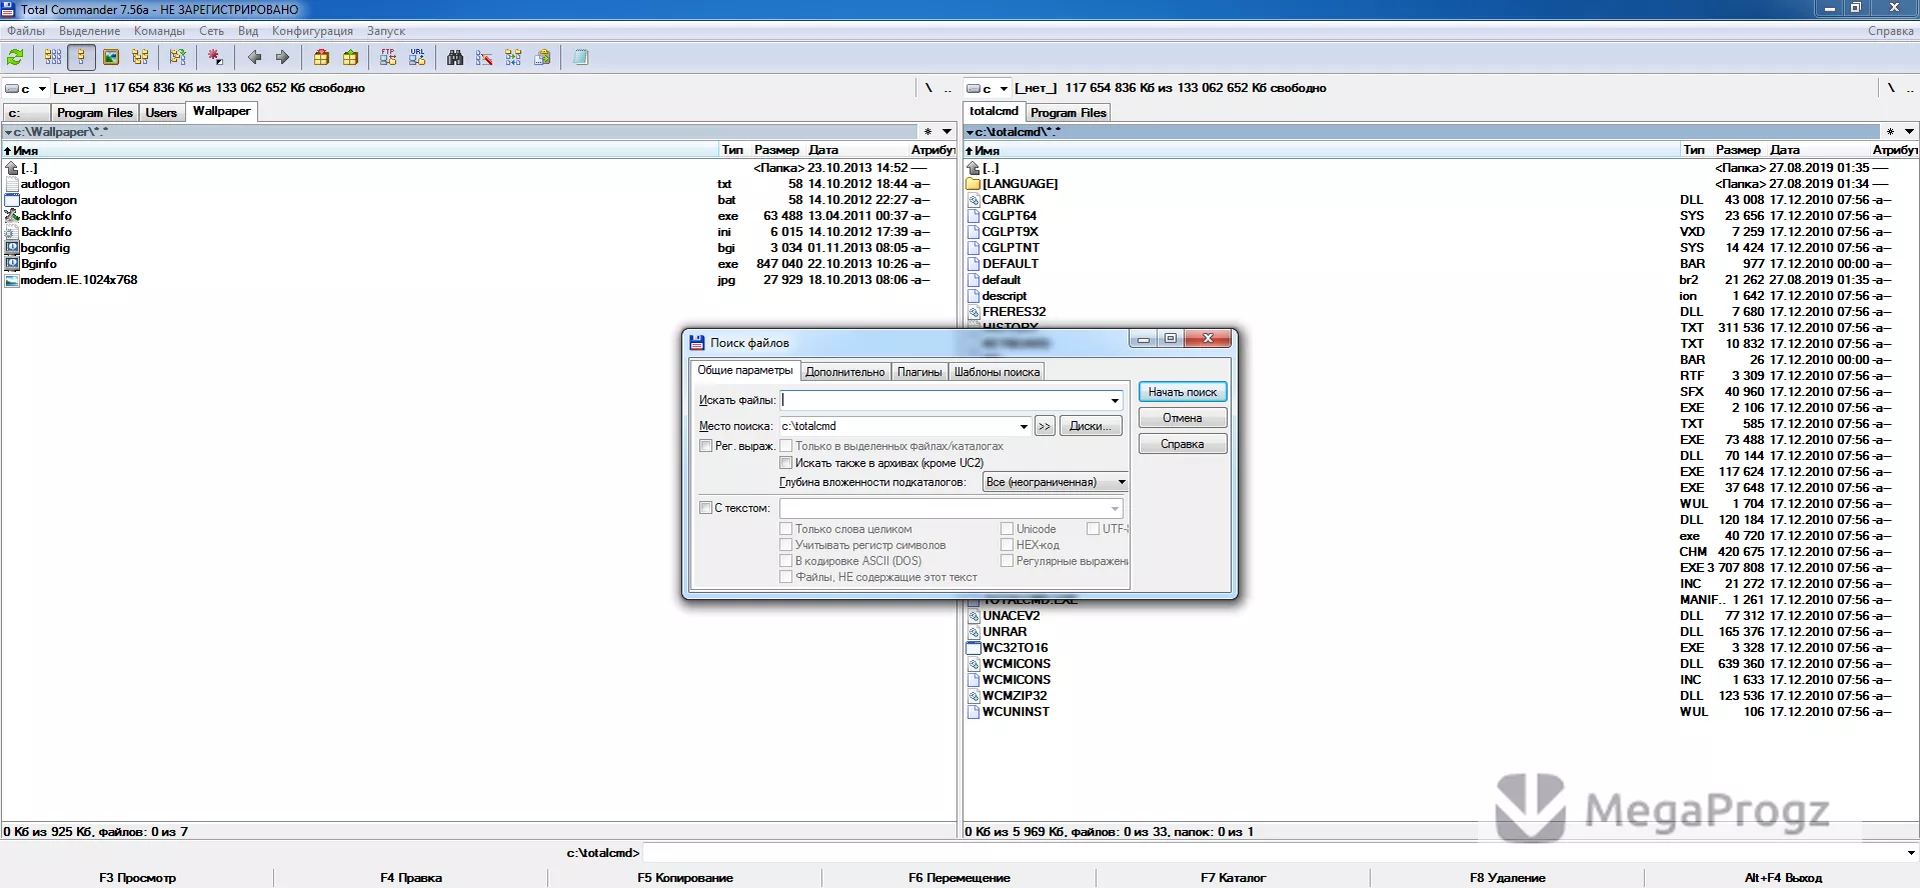Expand the 'Место поиска' location dropdown arrow
Screen dimensions: 1920x888
click(1023, 426)
